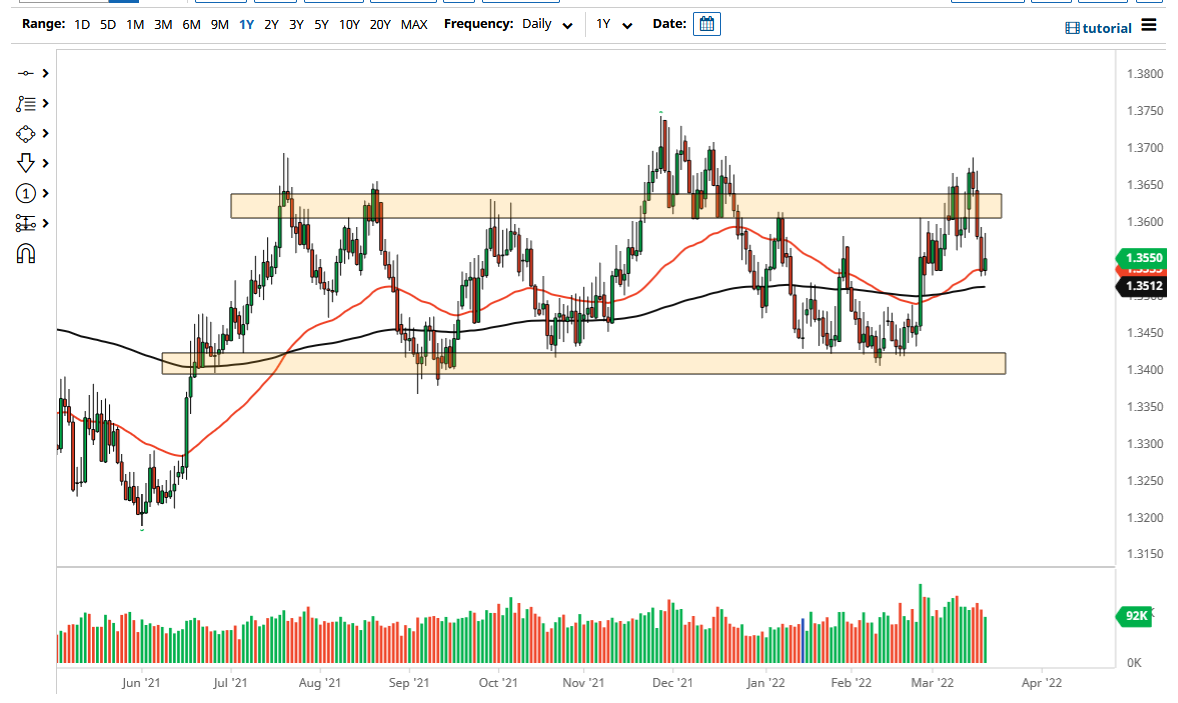Select the down-arrow annotation tool
This screenshot has height=703, width=1178.
[x=26, y=163]
